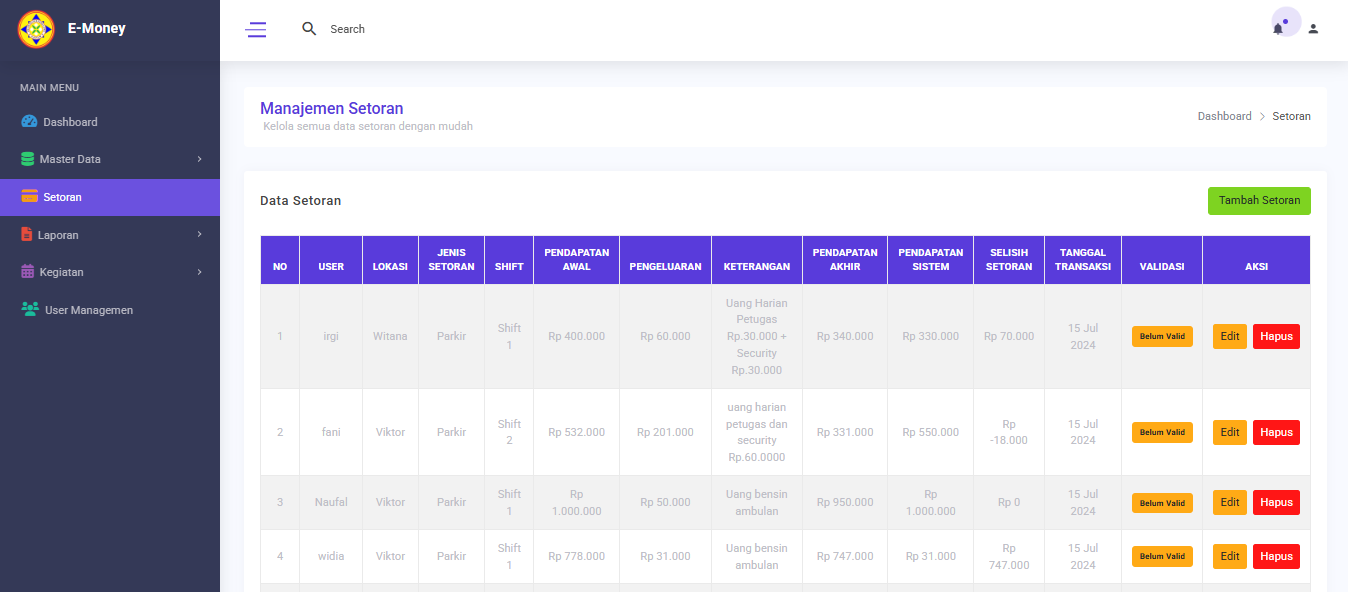The width and height of the screenshot is (1348, 592).
Task: Click Edit for irgi's setoran row
Action: [1229, 337]
